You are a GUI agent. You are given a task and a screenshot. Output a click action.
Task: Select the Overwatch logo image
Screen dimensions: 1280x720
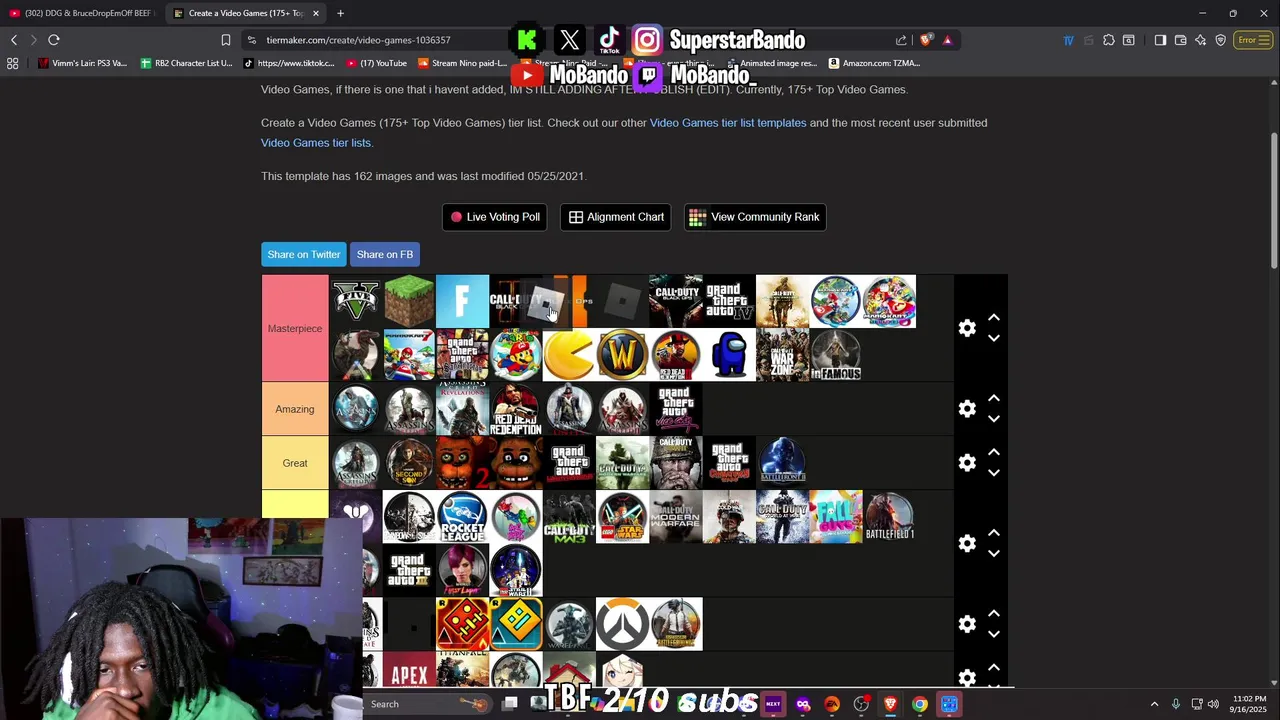coord(622,624)
